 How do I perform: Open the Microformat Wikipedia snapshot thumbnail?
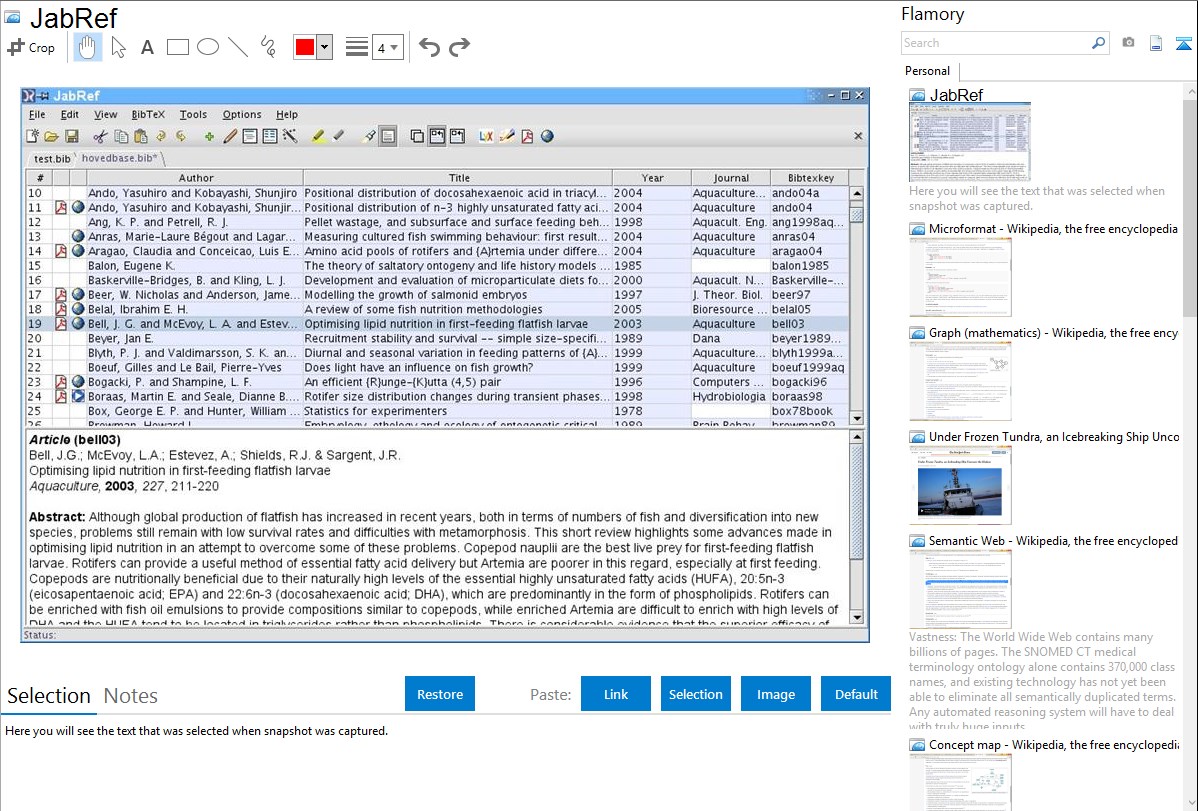click(960, 277)
